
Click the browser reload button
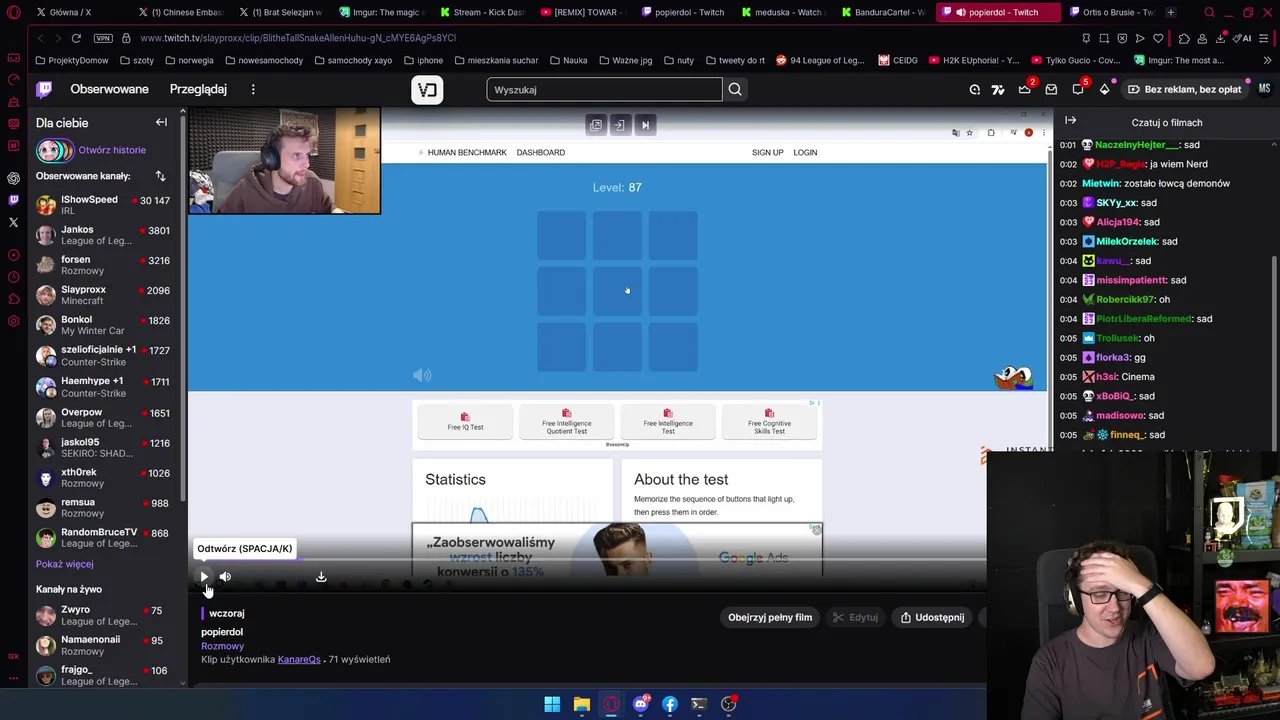pyautogui.click(x=76, y=38)
